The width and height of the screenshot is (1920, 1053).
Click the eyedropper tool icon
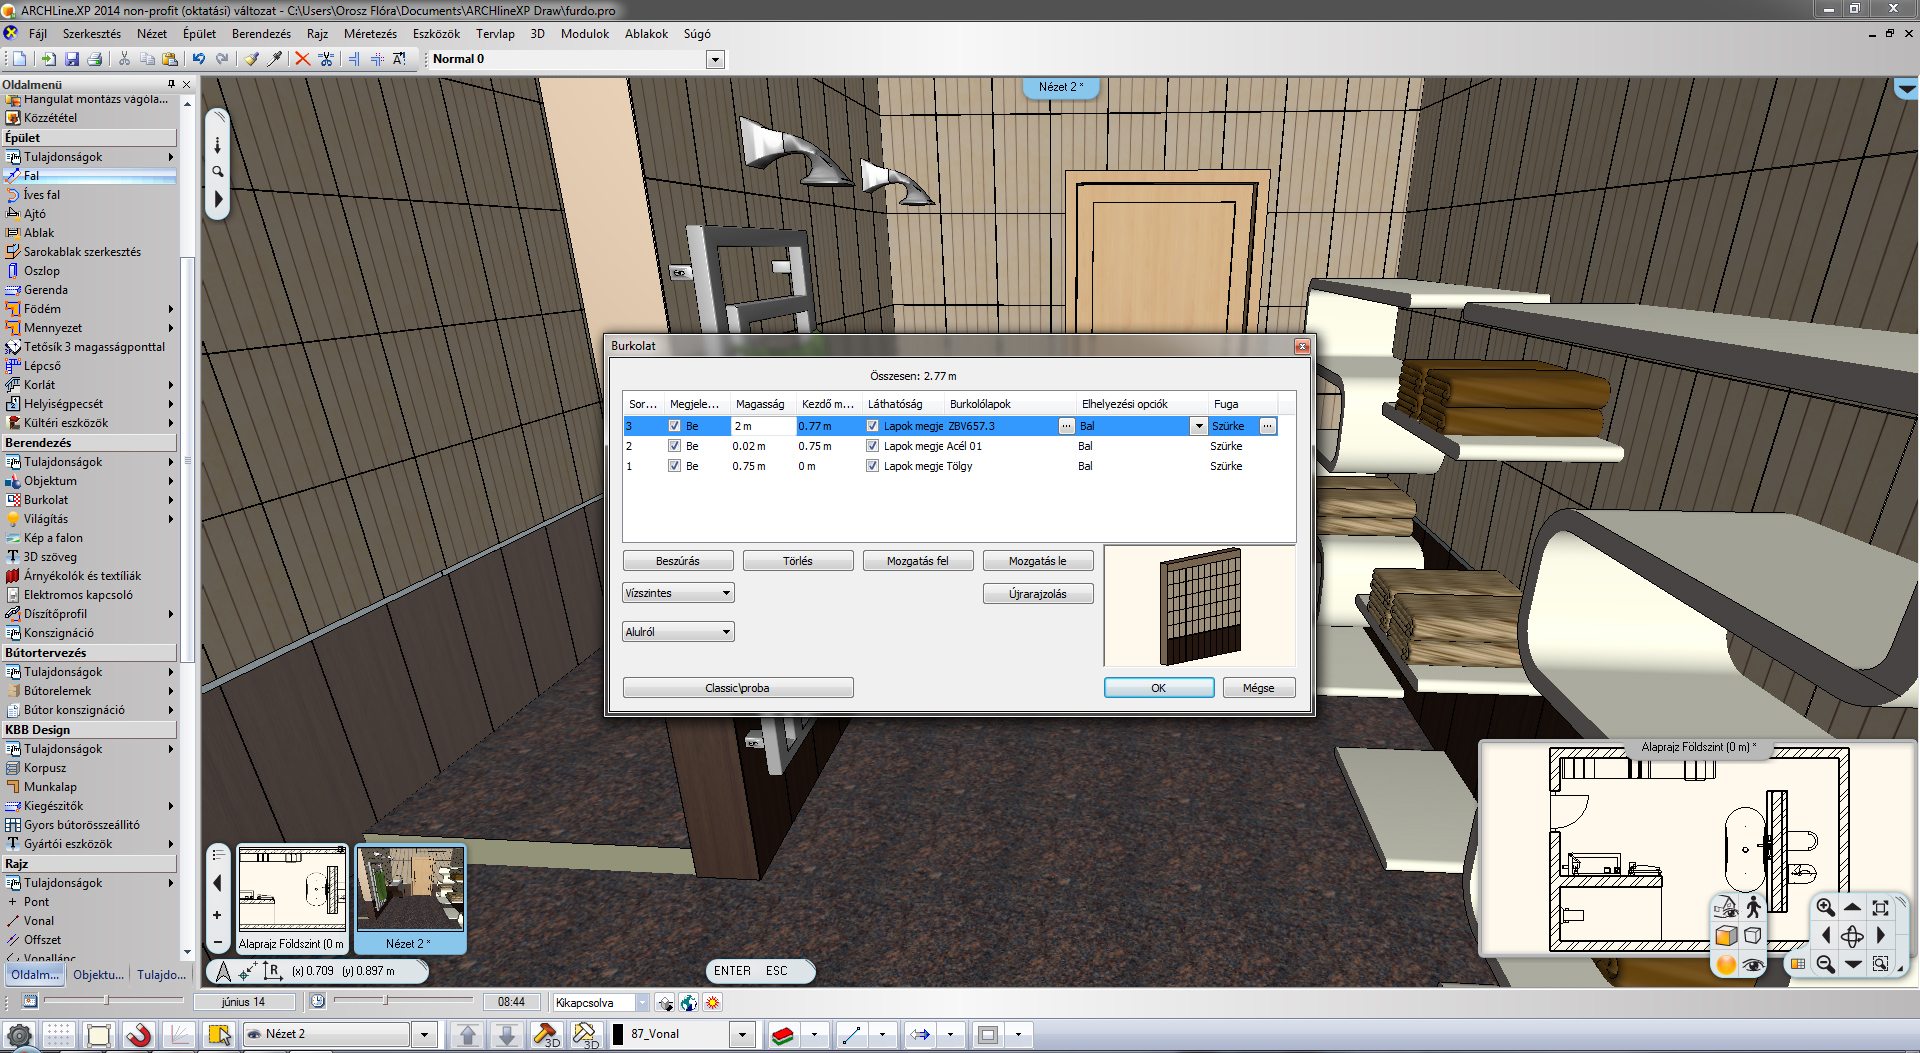point(275,59)
